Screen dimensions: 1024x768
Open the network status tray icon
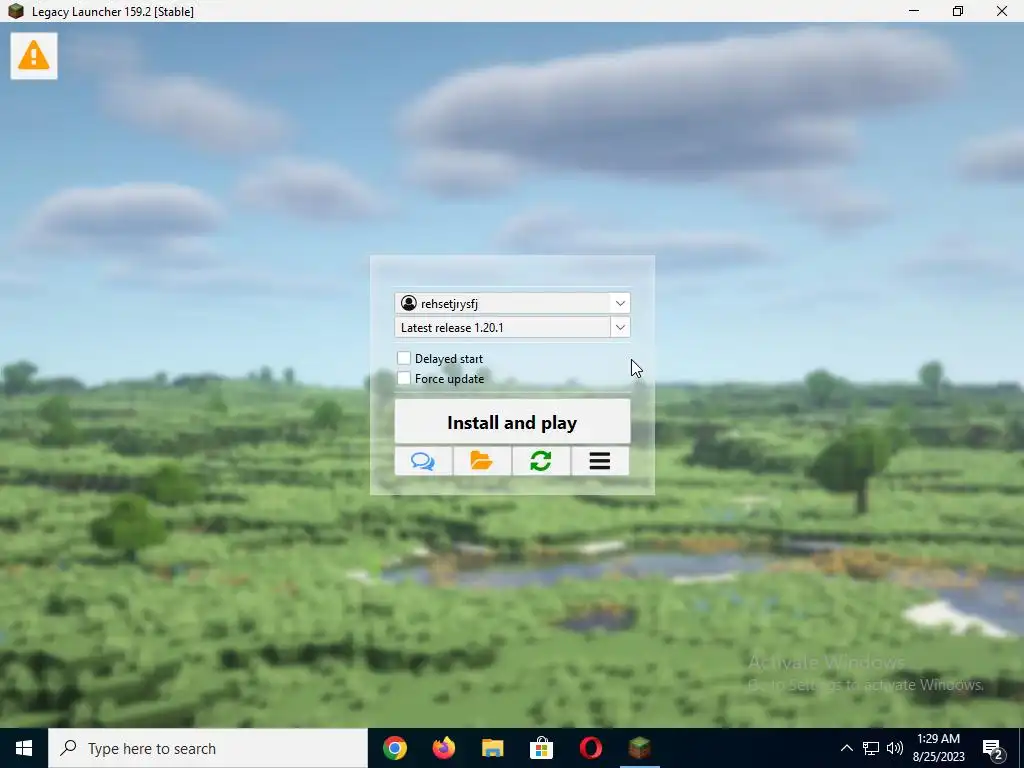(x=871, y=748)
